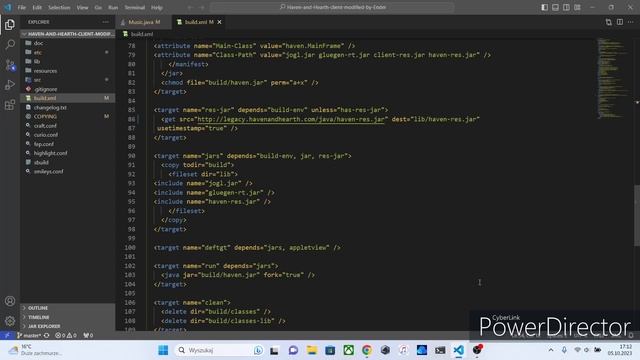Click the remote window status icon
Viewport: 640px width, 360px height.
(7, 336)
